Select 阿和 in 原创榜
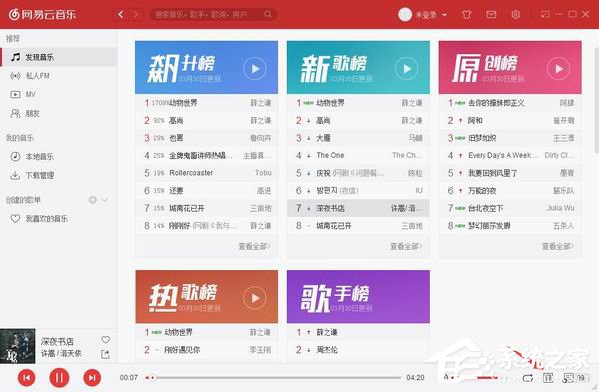This screenshot has height=392, width=599. pyautogui.click(x=510, y=120)
